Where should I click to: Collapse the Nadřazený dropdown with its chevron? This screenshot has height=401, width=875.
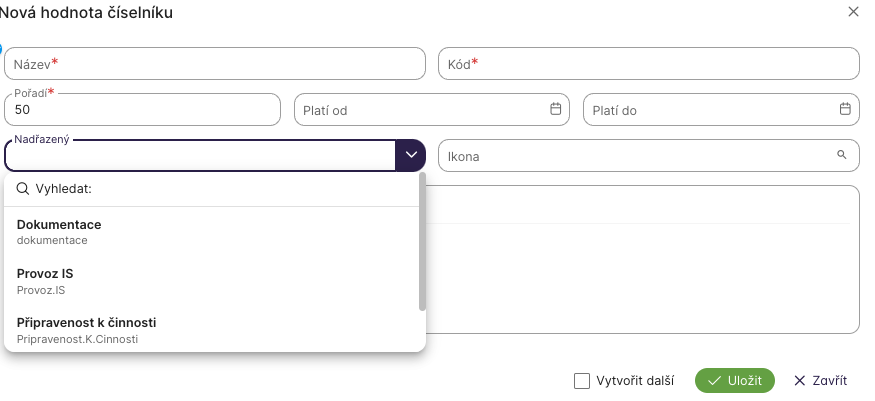coord(411,155)
